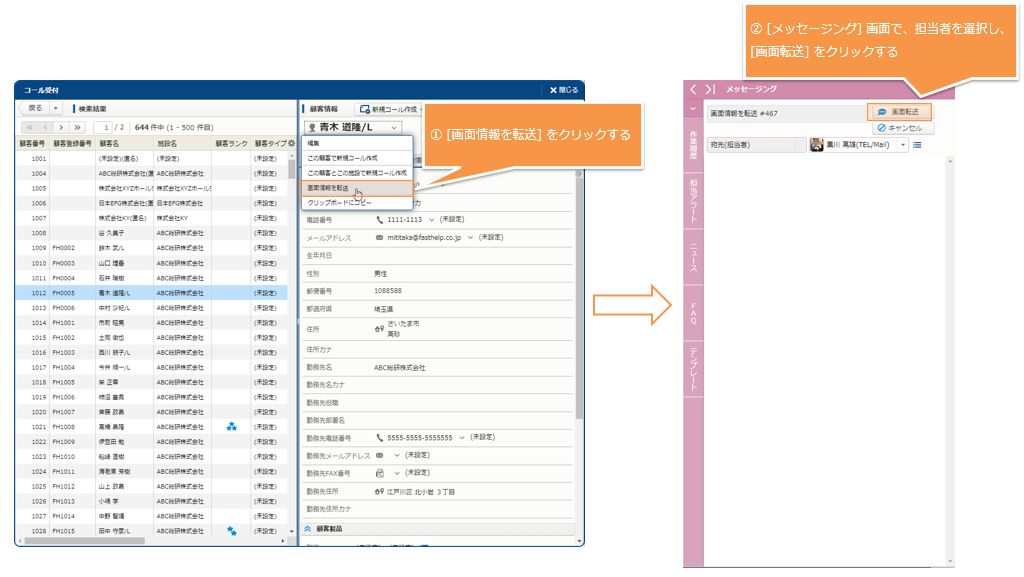The width and height of the screenshot is (1024, 577).
Task: Click the fax icon in 勤務先FAX番号 row
Action: (x=379, y=473)
